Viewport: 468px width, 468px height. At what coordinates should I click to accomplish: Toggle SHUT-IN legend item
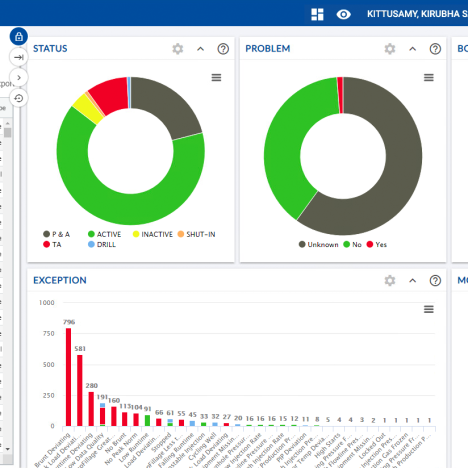click(x=196, y=234)
